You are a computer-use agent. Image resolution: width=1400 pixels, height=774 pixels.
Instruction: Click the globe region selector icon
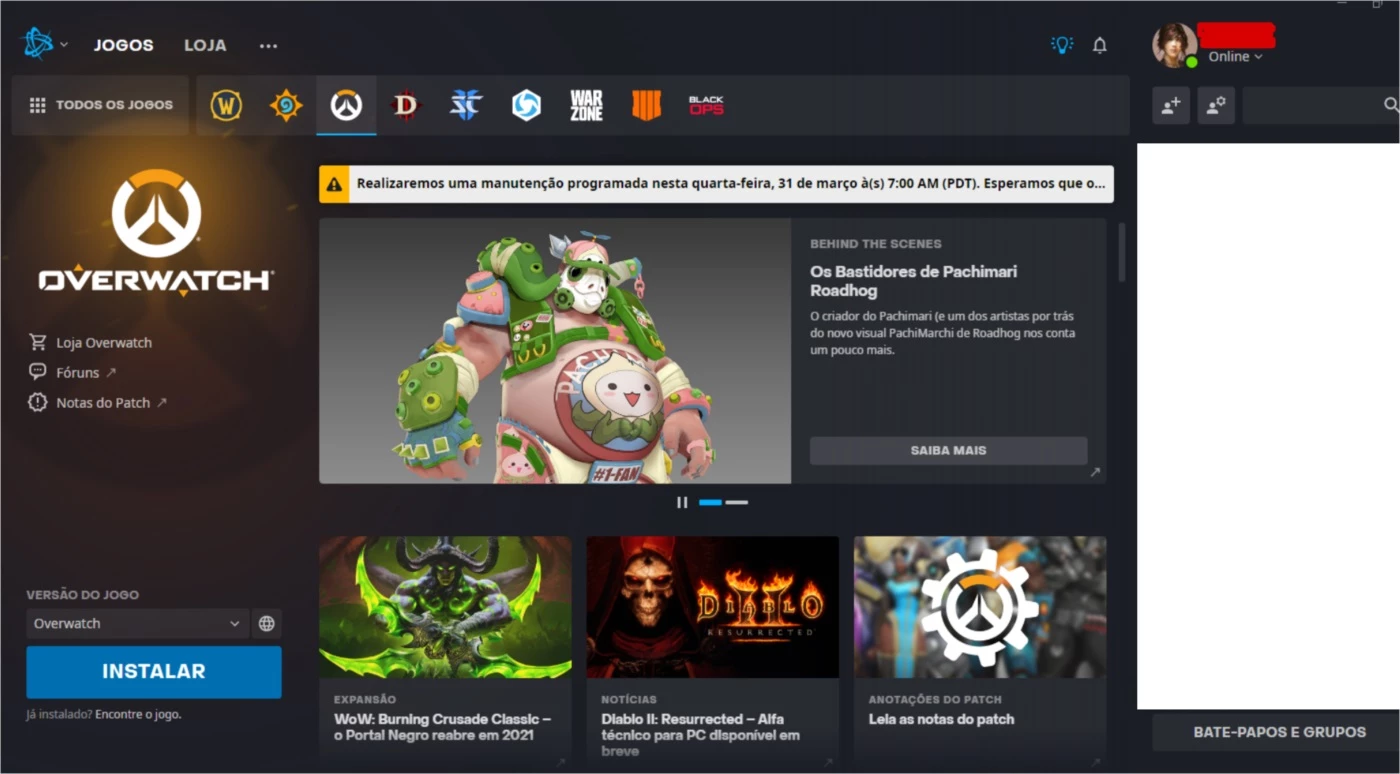click(x=267, y=623)
